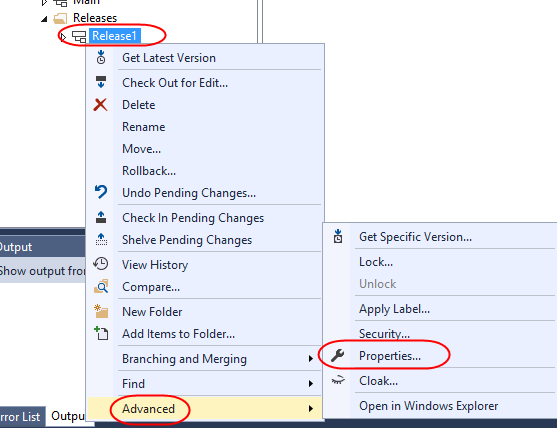Viewport: 557px width, 428px height.
Task: Click the View History clock icon
Action: pyautogui.click(x=101, y=264)
